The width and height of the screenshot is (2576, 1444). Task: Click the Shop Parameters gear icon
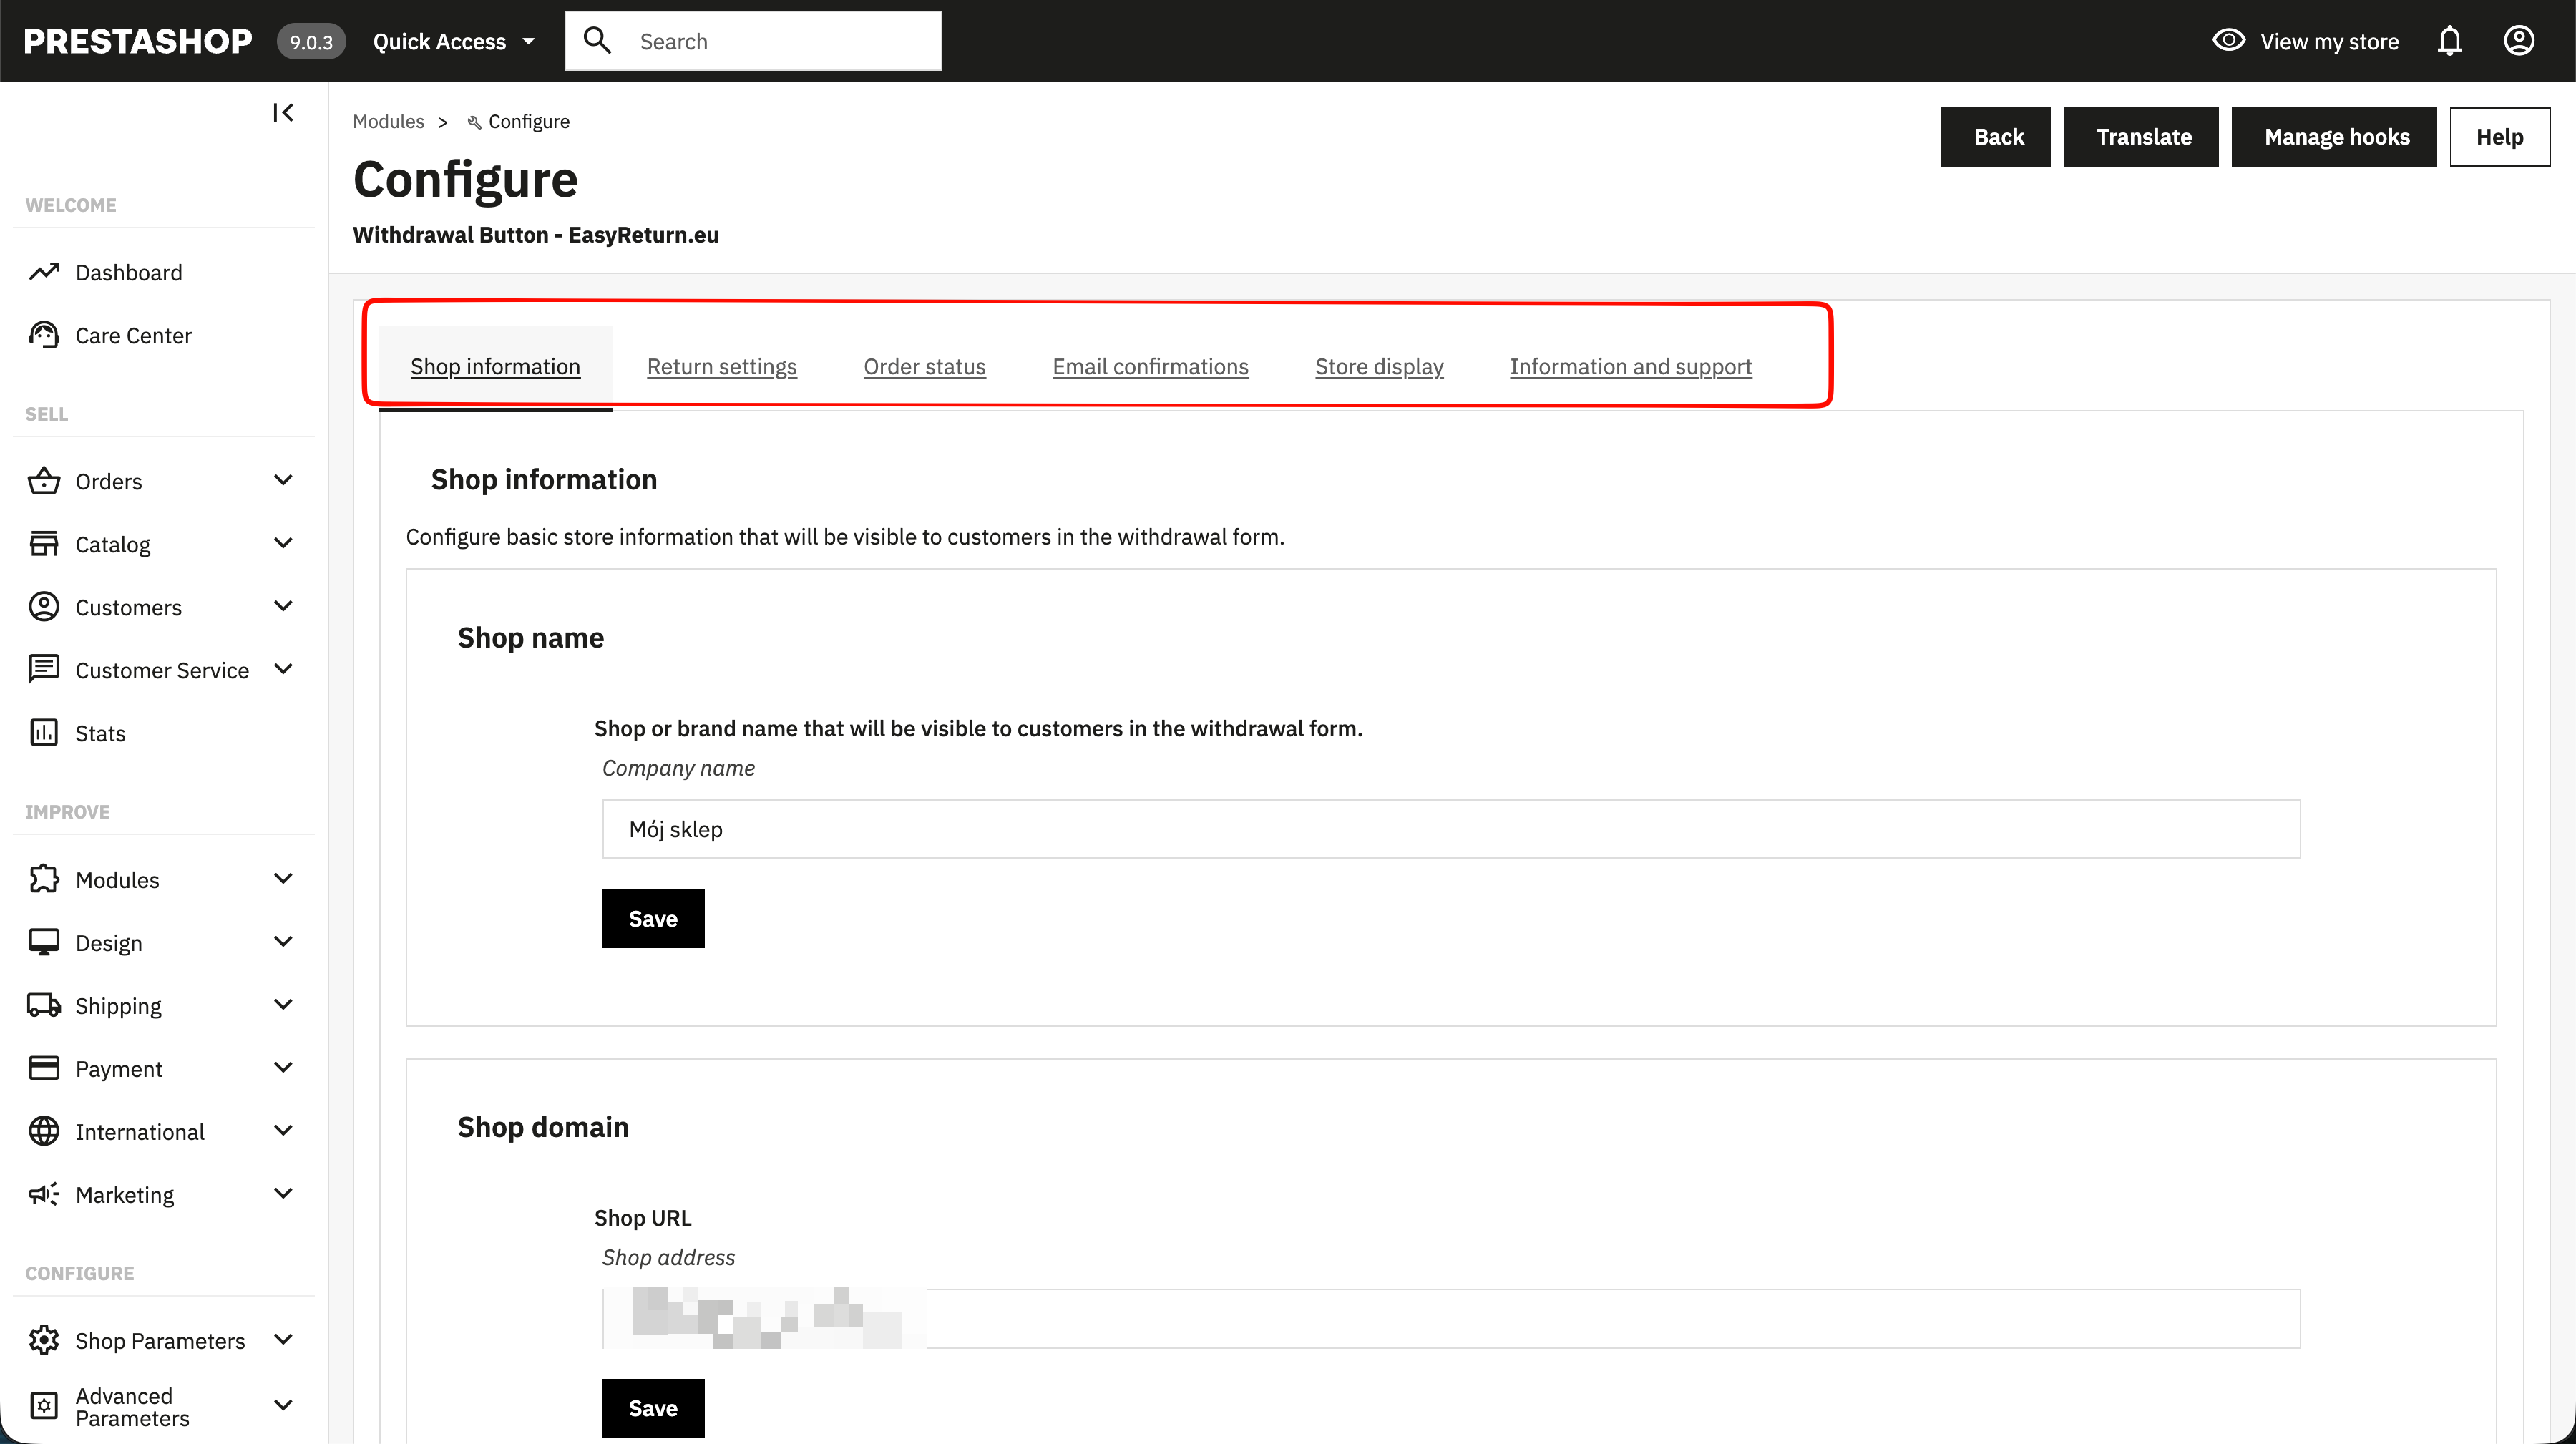click(44, 1340)
